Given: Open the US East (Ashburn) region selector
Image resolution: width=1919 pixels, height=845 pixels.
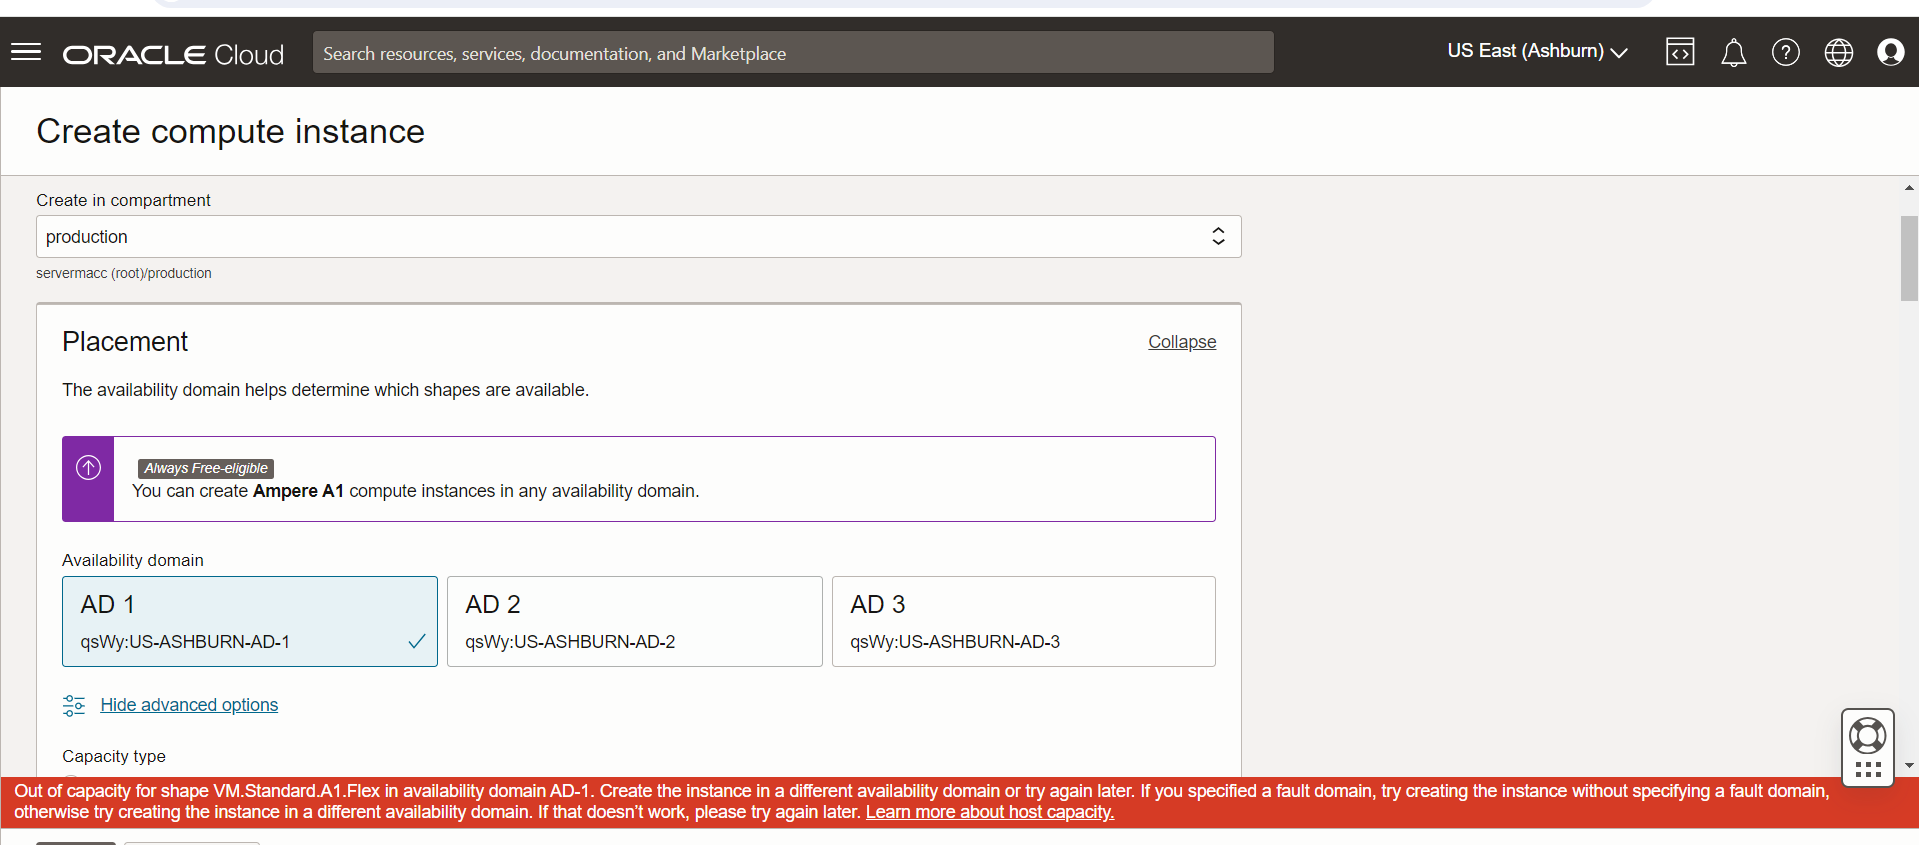Looking at the screenshot, I should pos(1537,51).
